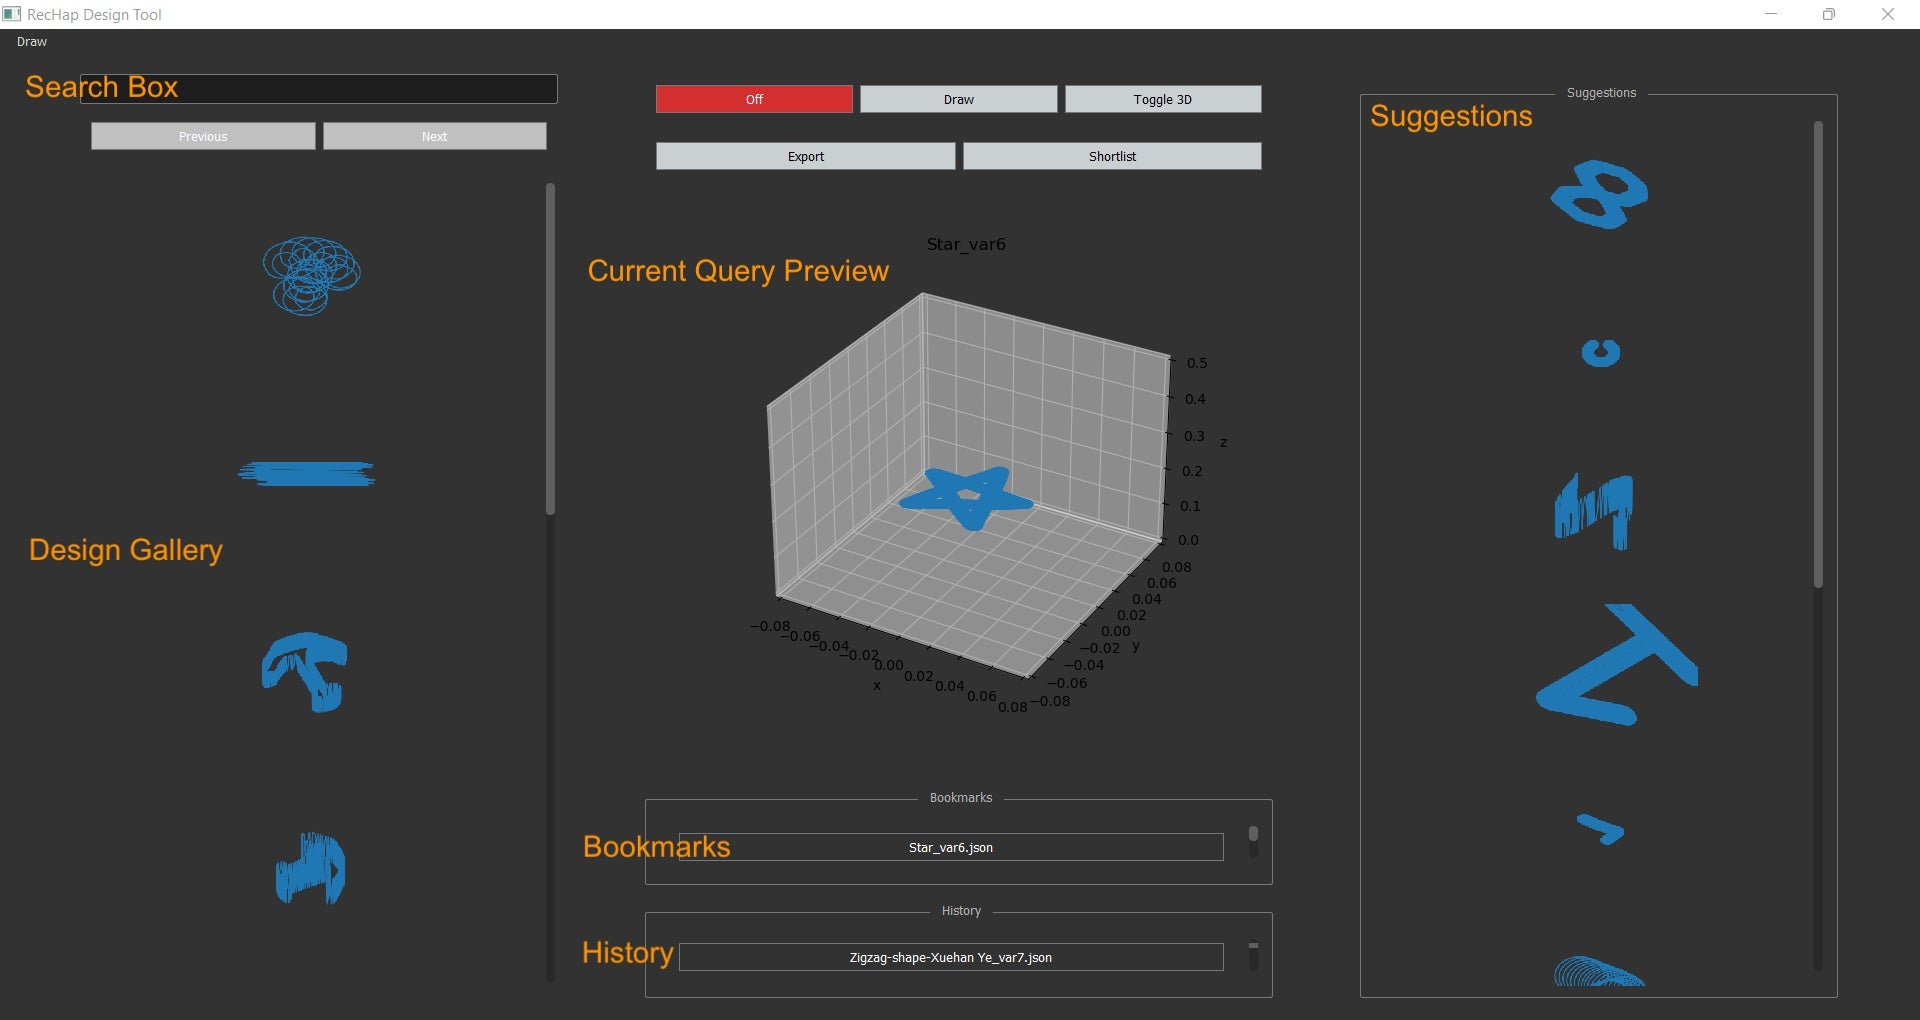Choose the small ring-shaped suggestion
1920x1020 pixels.
pos(1600,353)
